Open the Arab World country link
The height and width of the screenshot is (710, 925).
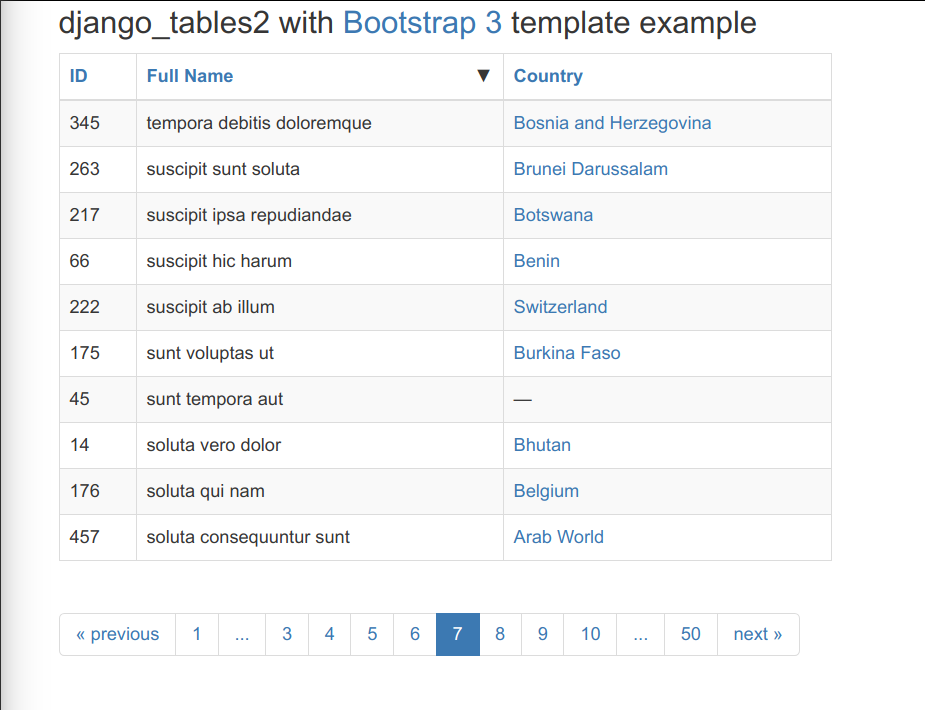click(x=558, y=537)
